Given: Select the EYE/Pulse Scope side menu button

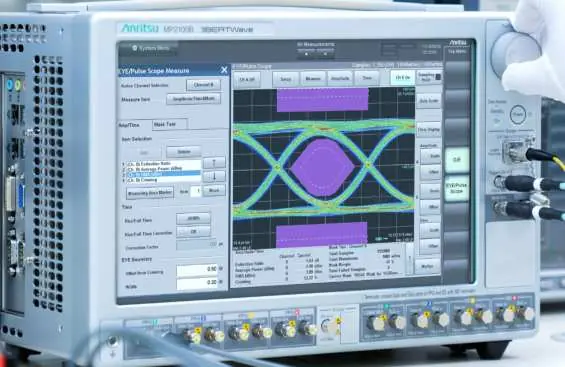Looking at the screenshot, I should 457,188.
